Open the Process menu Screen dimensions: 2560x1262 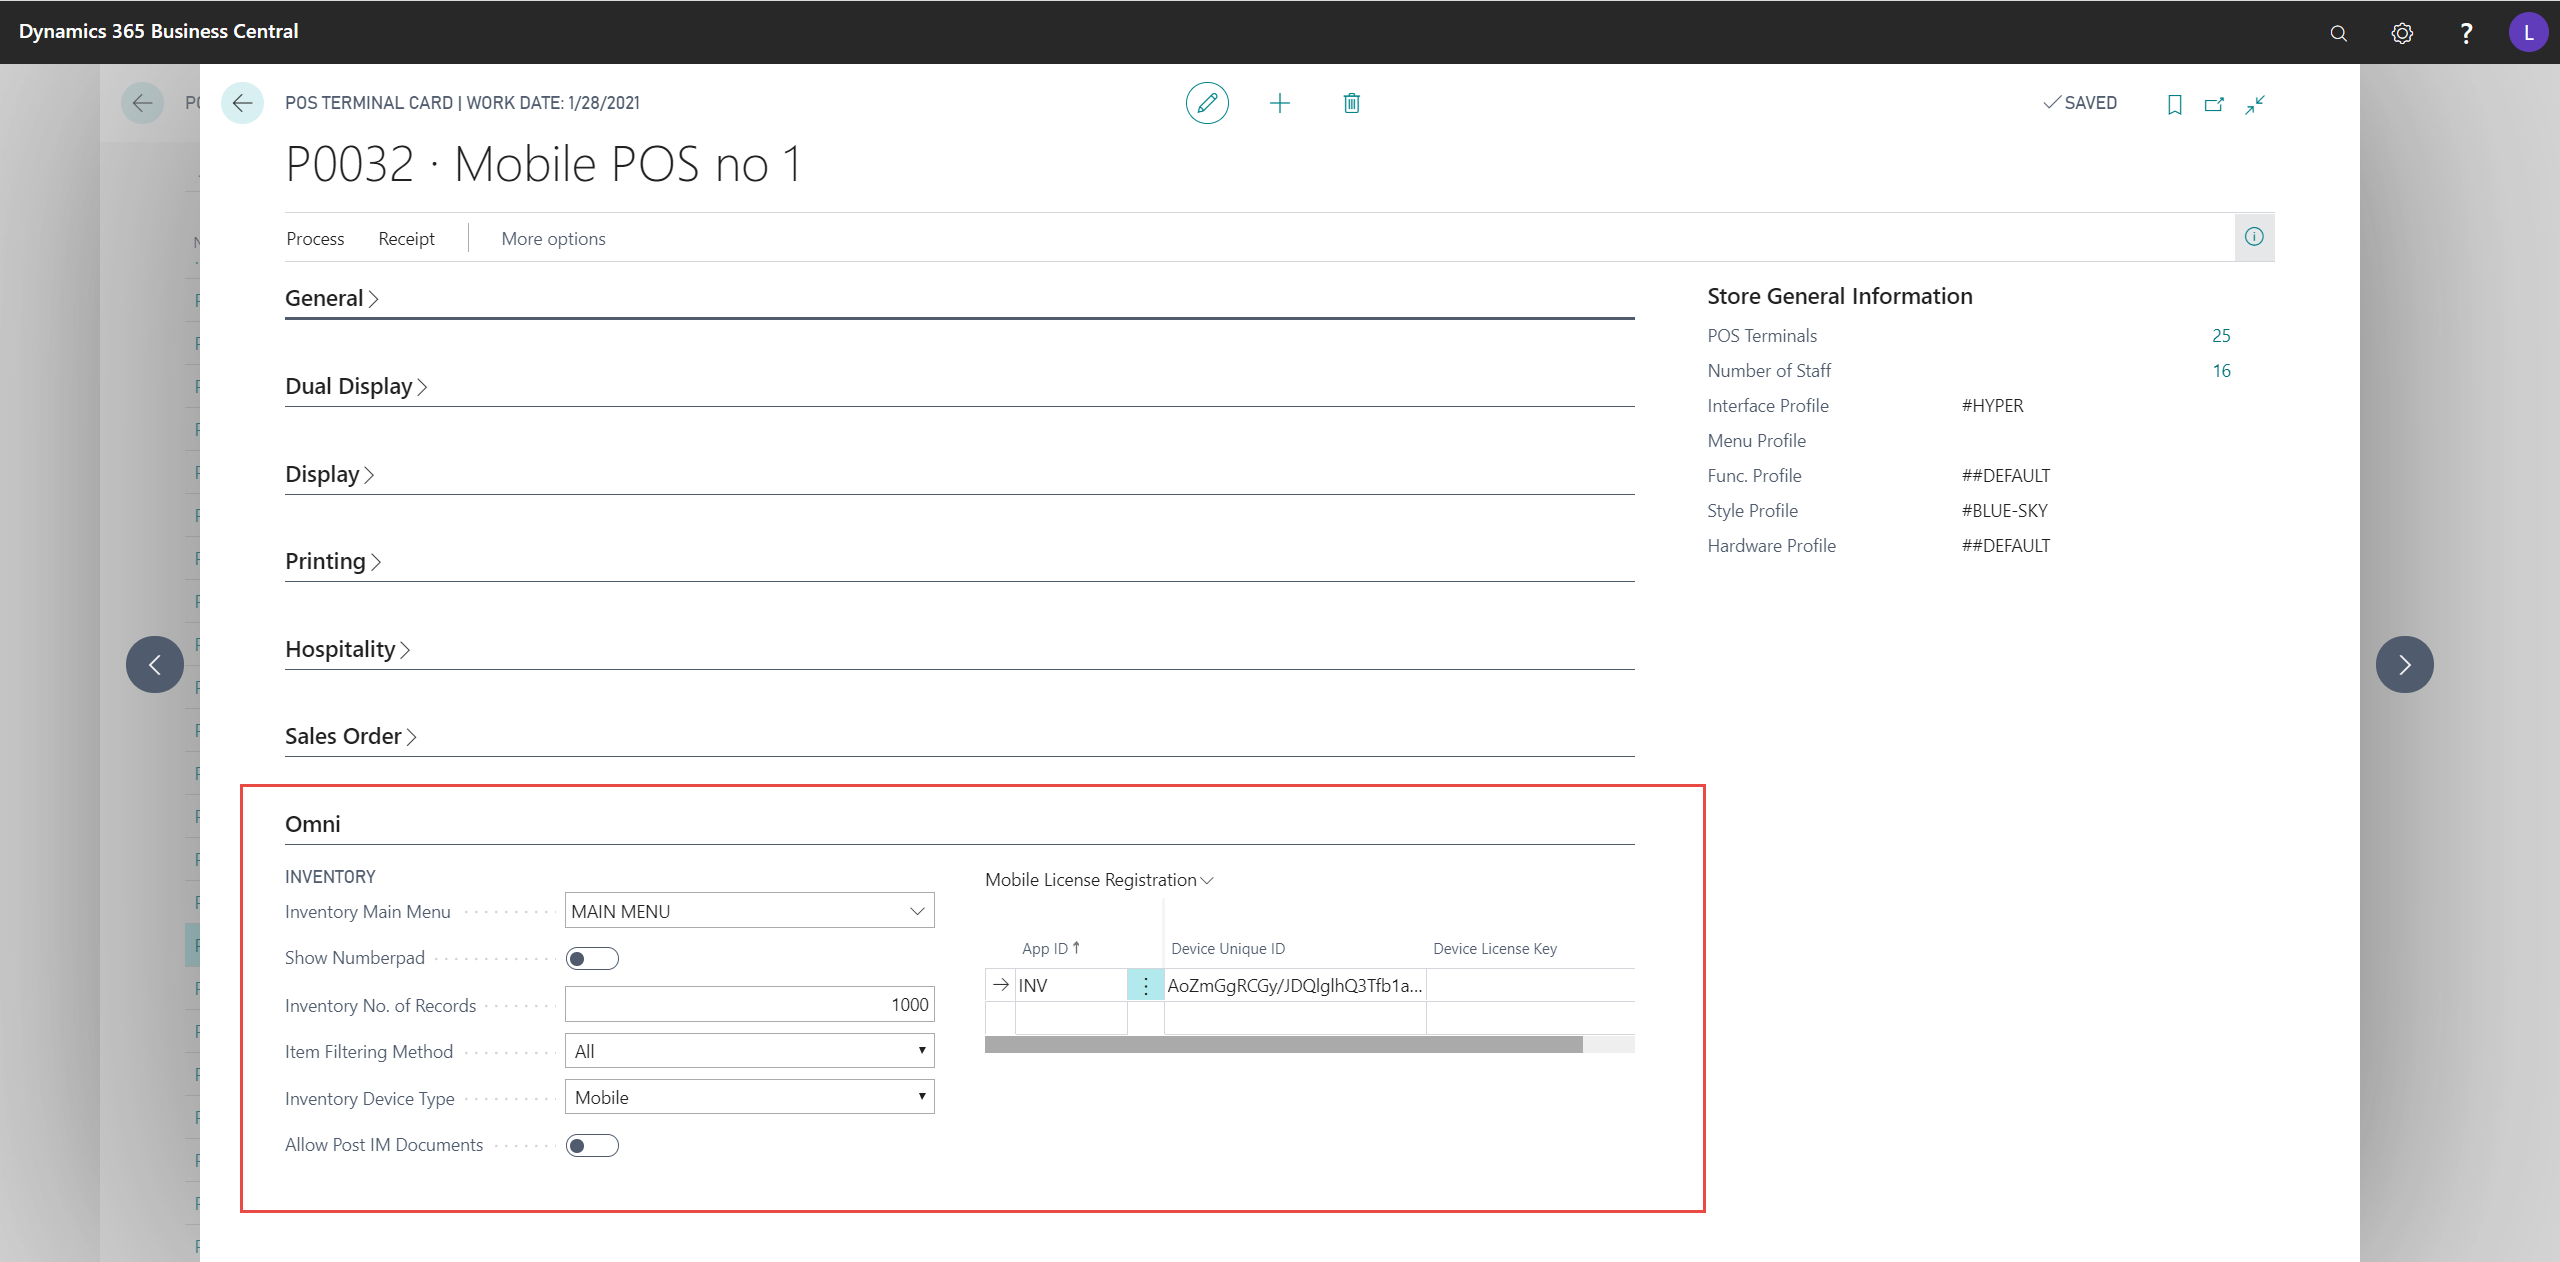[x=315, y=239]
